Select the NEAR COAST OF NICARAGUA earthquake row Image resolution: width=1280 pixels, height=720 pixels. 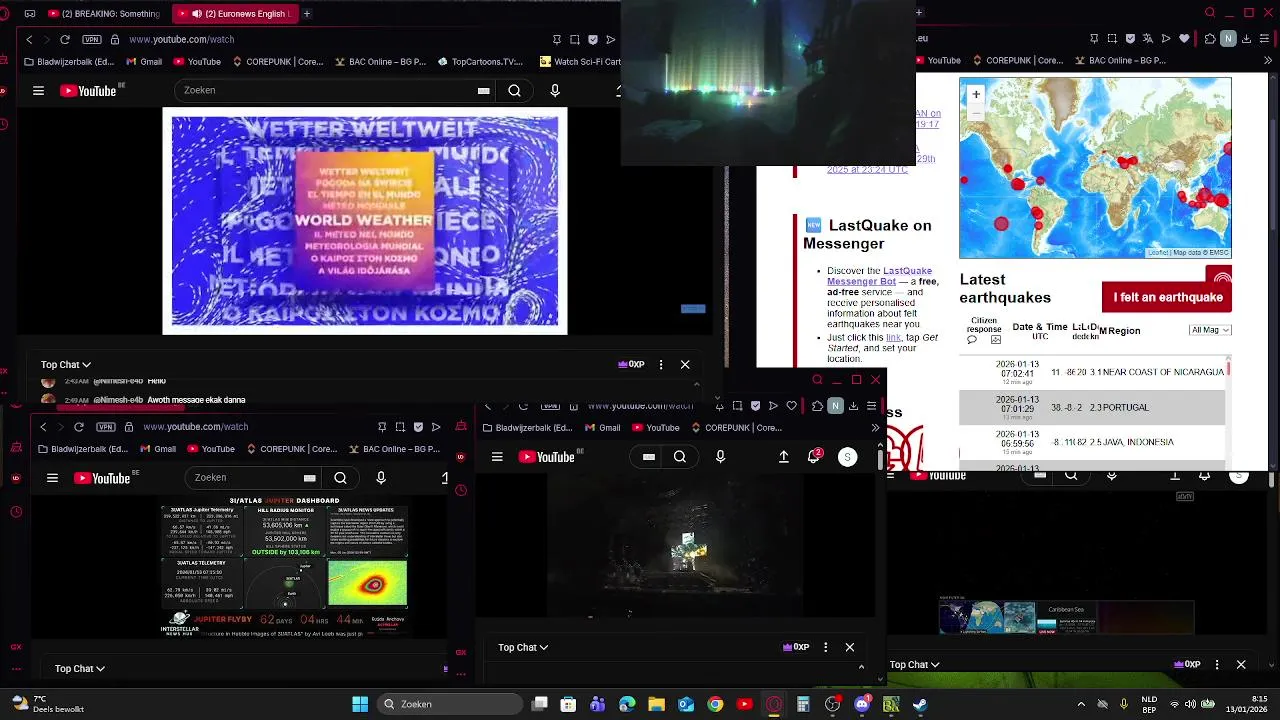[1092, 371]
